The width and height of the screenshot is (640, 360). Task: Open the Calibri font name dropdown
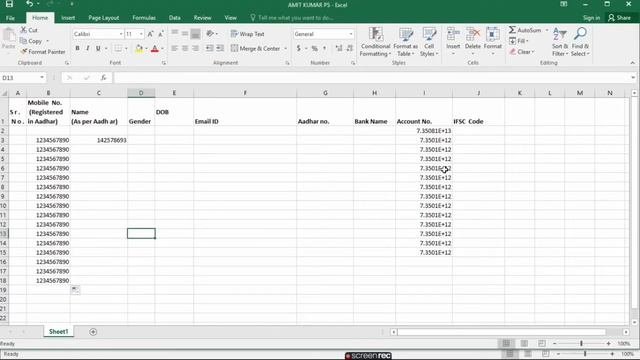point(121,34)
